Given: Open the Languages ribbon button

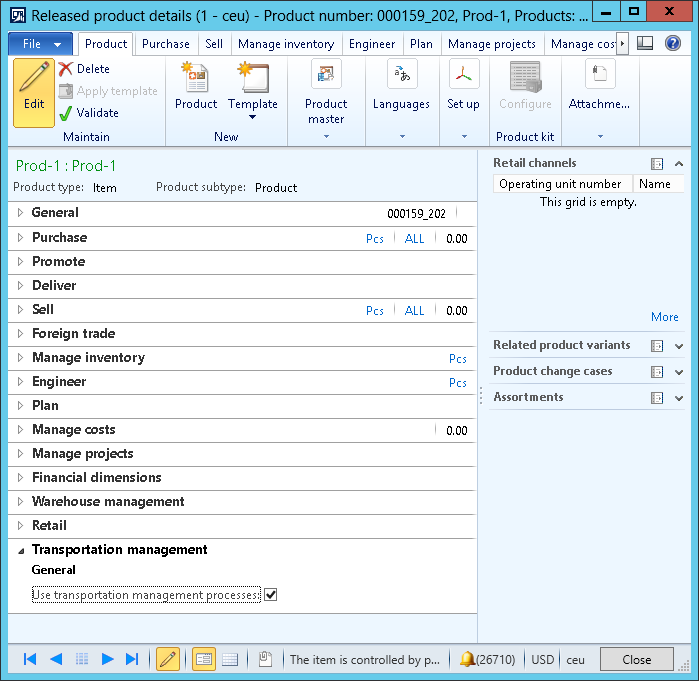Looking at the screenshot, I should [401, 76].
